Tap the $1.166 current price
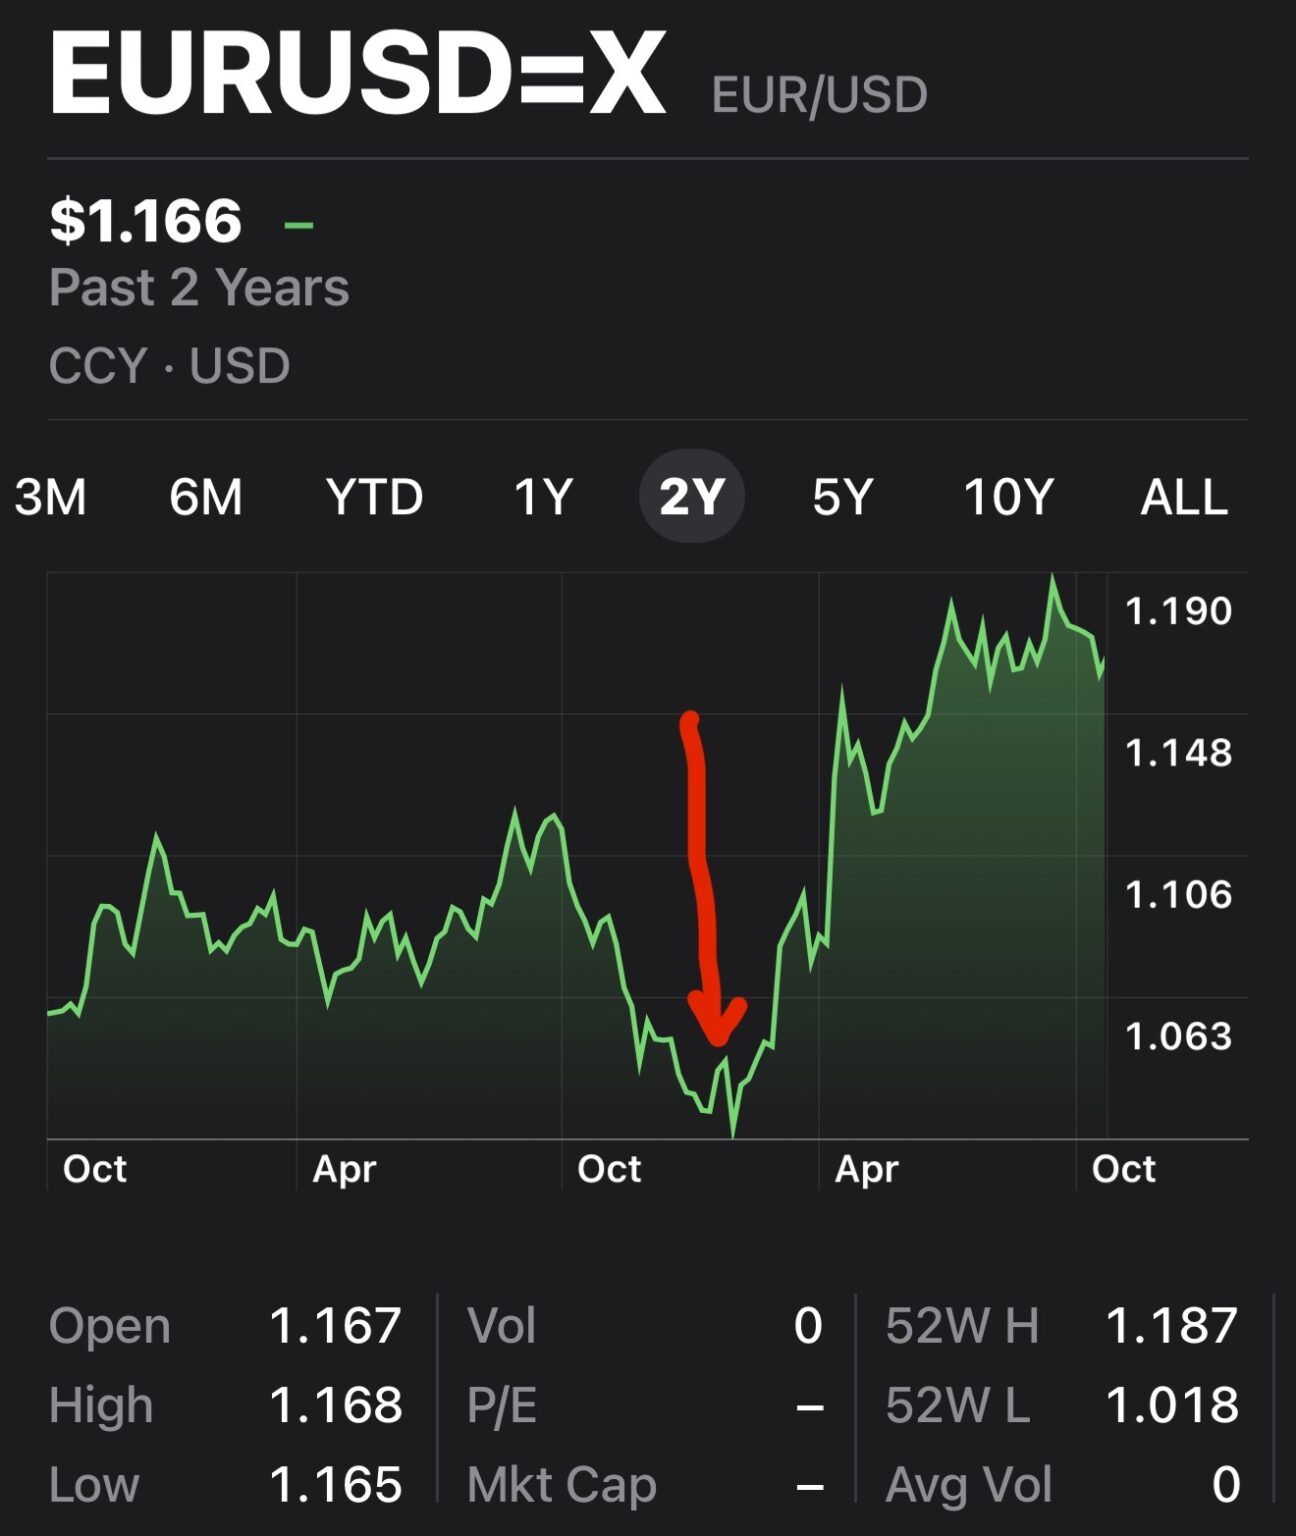This screenshot has height=1536, width=1296. coord(146,221)
